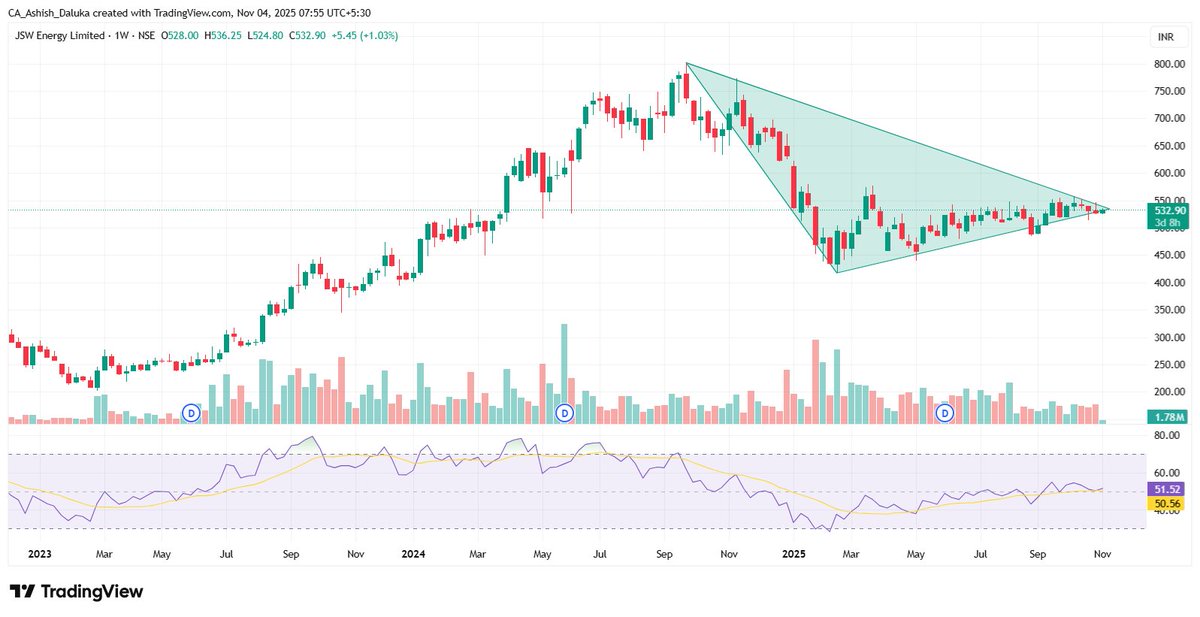Click the green 532.90 current price label
This screenshot has width=1200, height=617.
[1168, 211]
